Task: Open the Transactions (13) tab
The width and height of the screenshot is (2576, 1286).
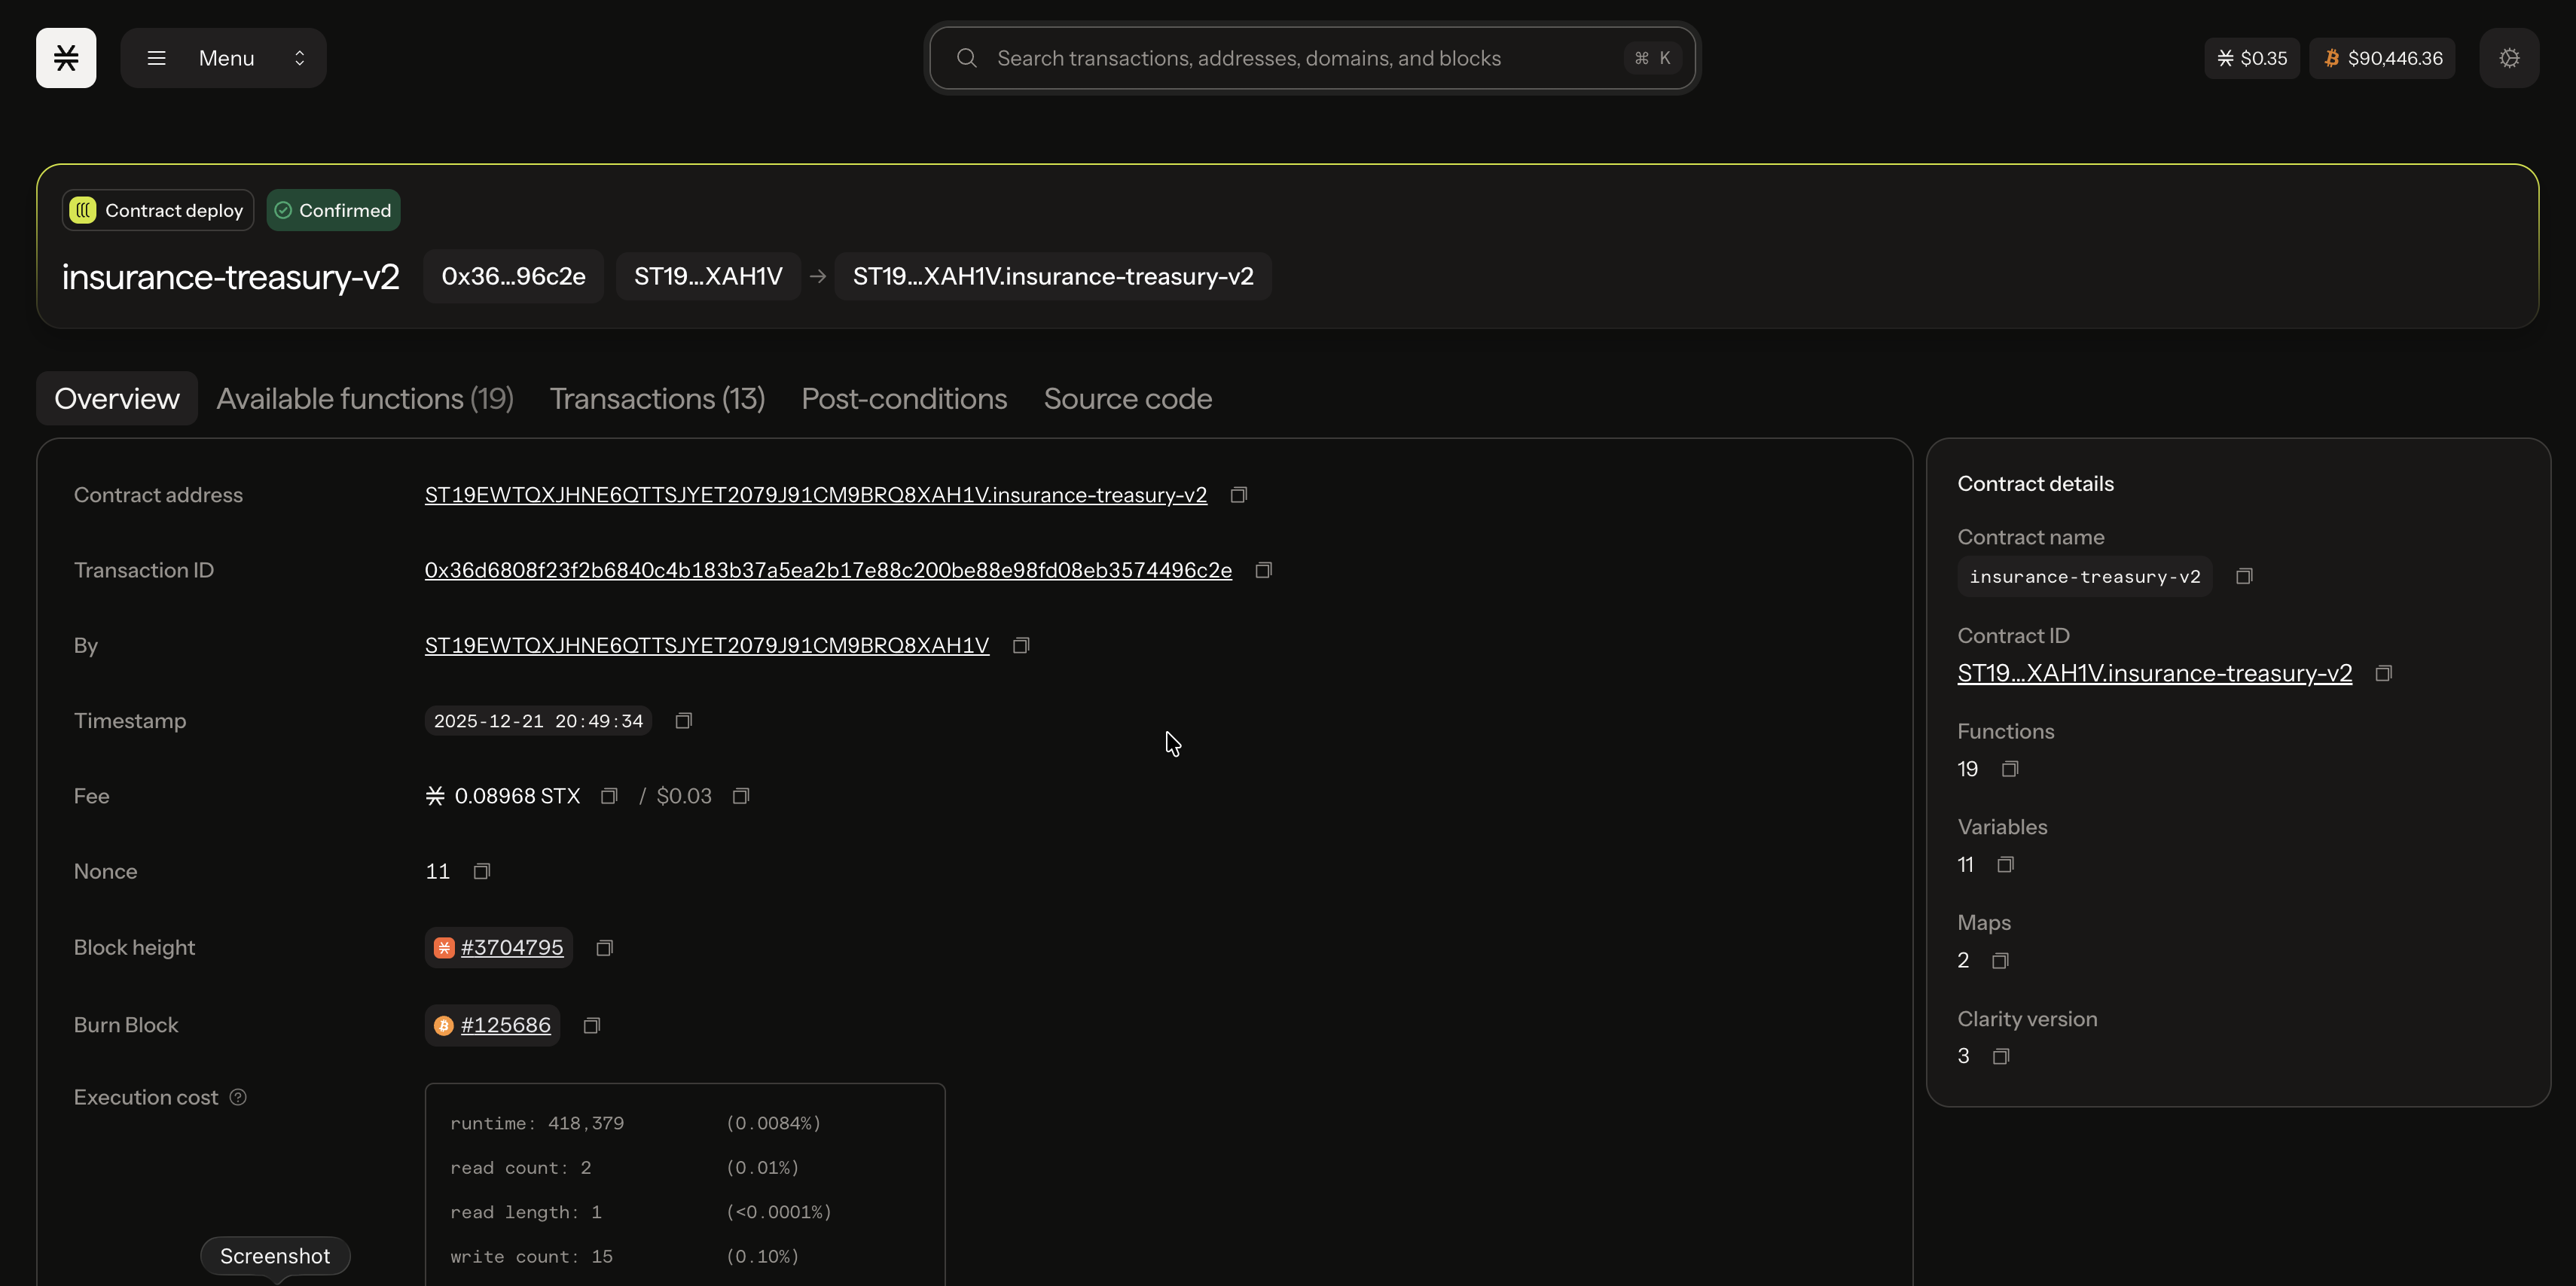Action: [x=657, y=399]
